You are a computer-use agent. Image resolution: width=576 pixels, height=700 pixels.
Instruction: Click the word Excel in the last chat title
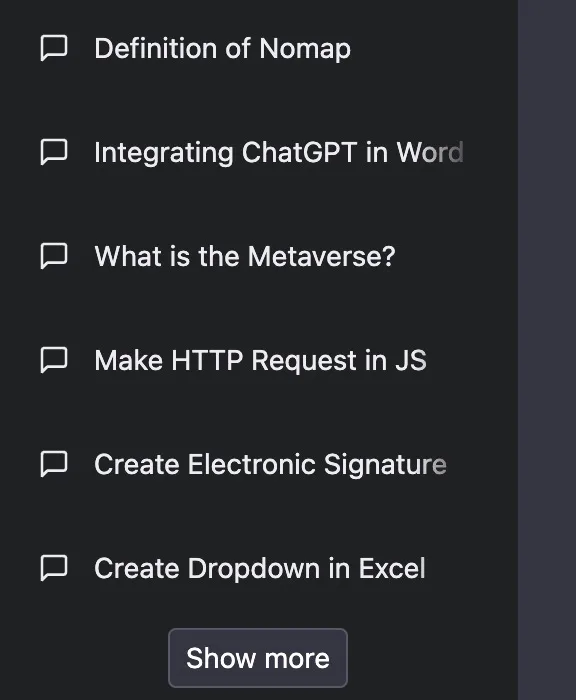pyautogui.click(x=392, y=568)
